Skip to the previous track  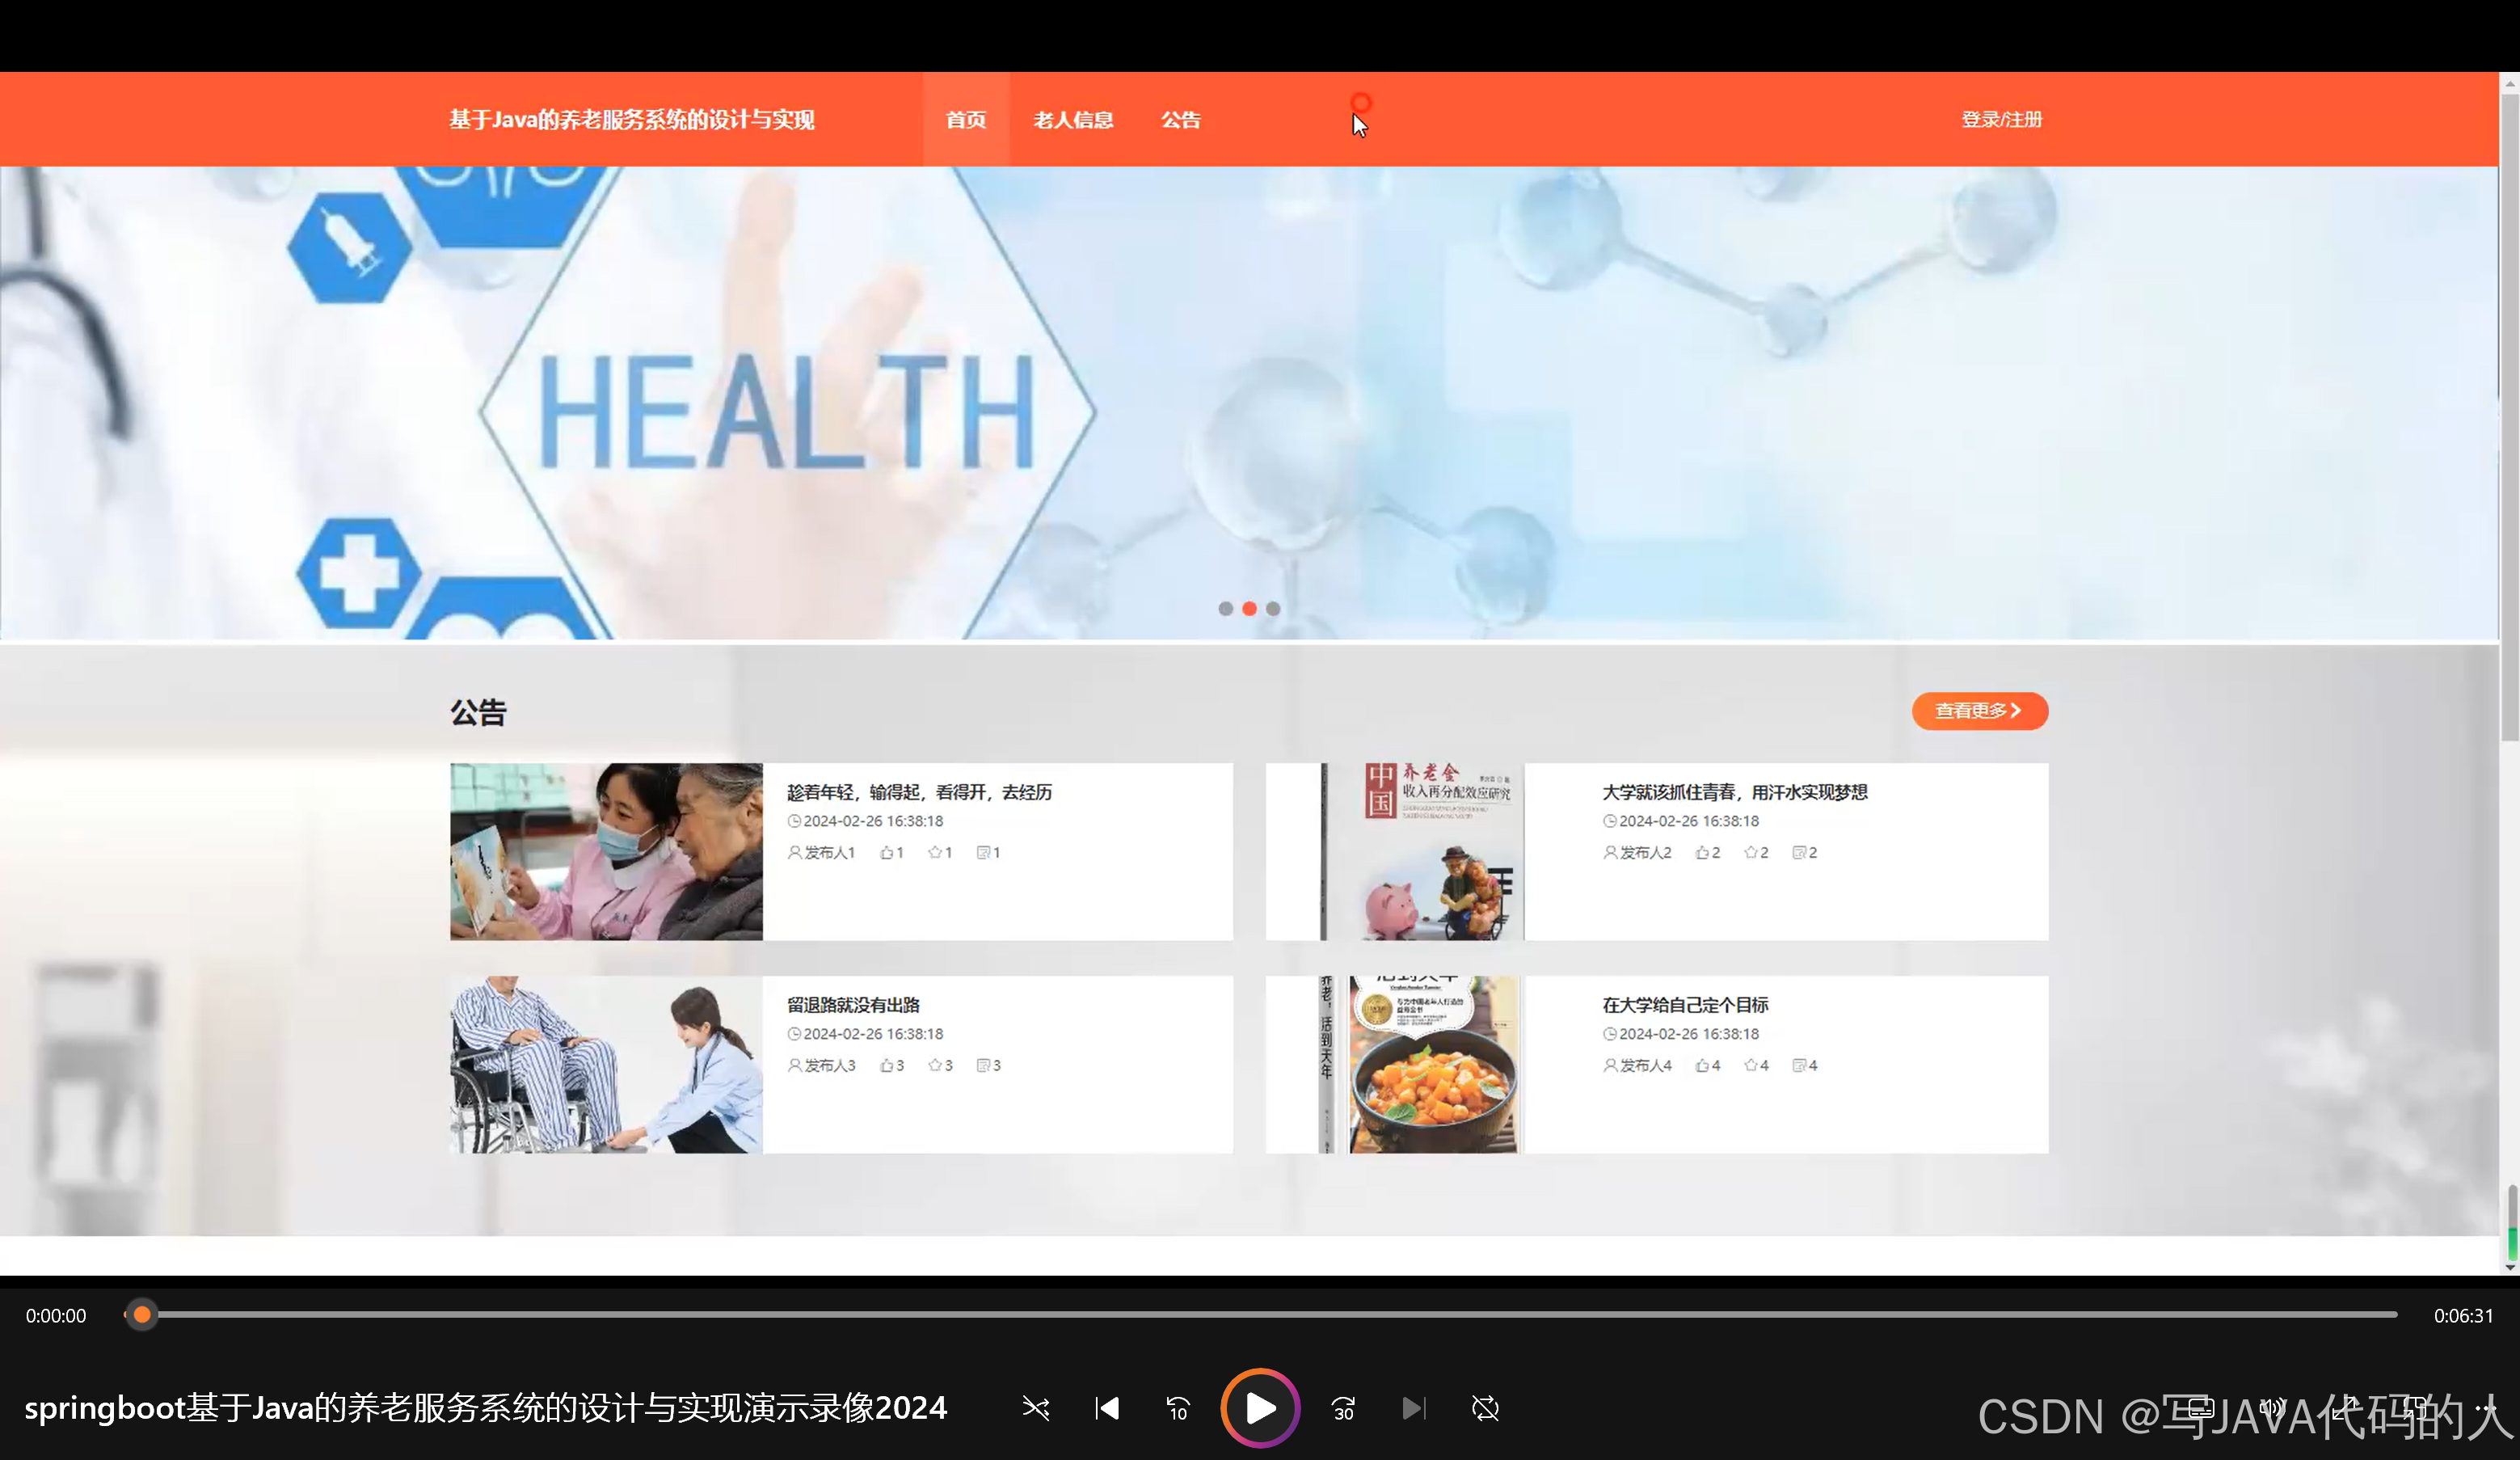(x=1107, y=1408)
